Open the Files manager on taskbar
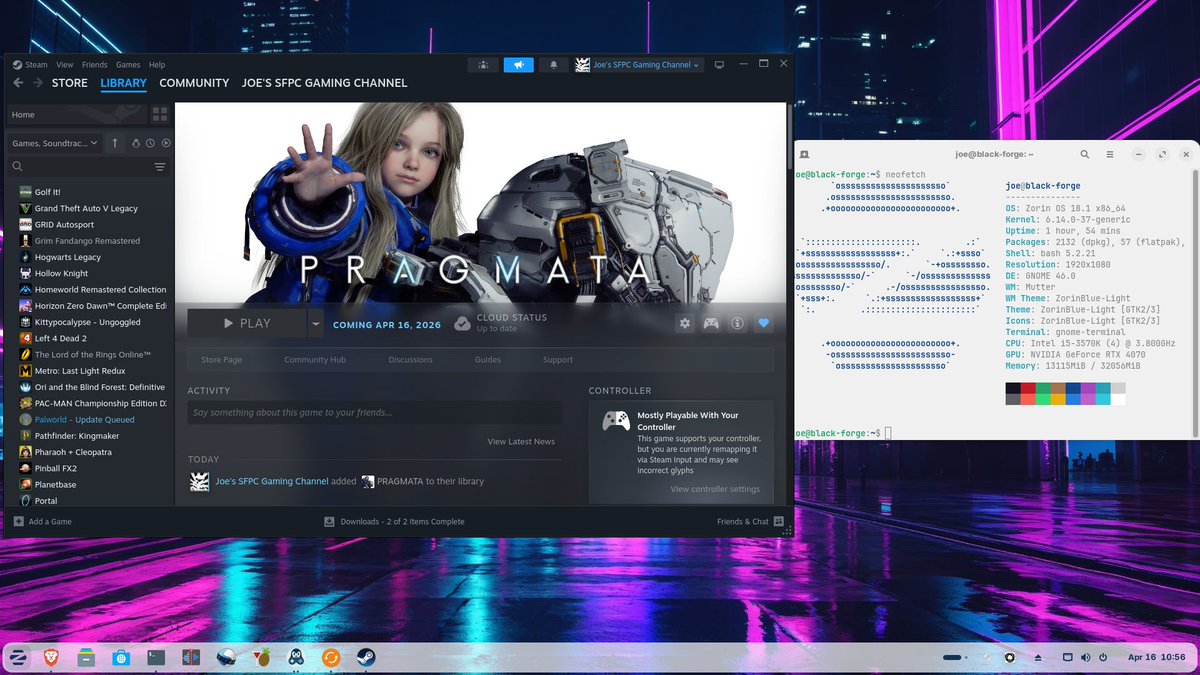The height and width of the screenshot is (675, 1200). pos(86,657)
